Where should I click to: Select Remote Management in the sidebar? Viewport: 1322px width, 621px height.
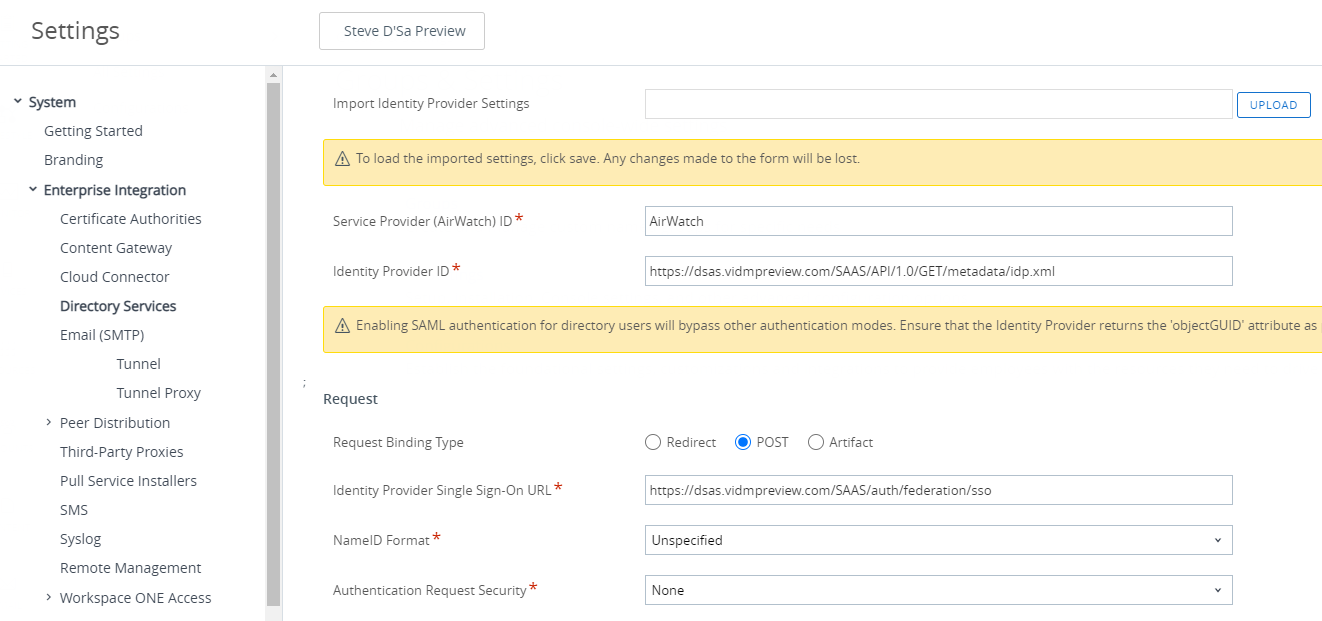point(130,567)
